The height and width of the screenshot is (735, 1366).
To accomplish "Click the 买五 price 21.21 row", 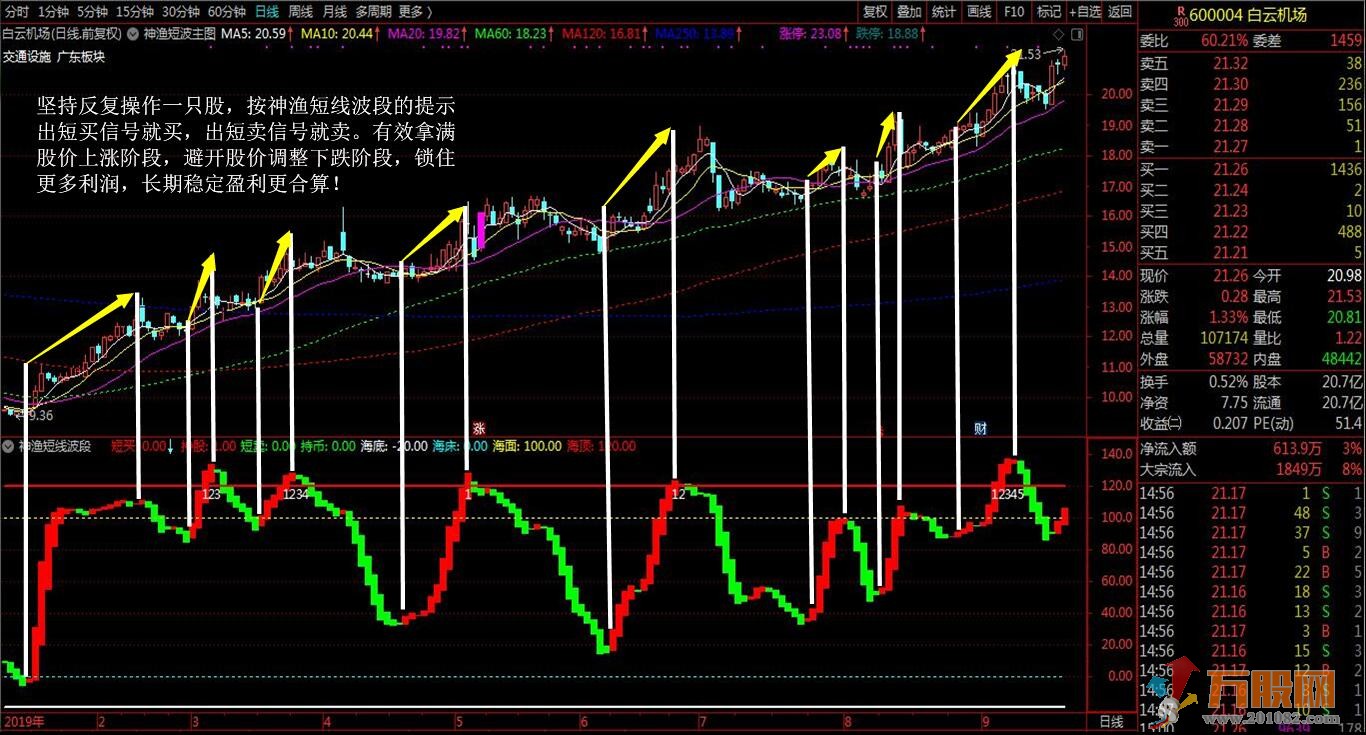I will [1252, 253].
